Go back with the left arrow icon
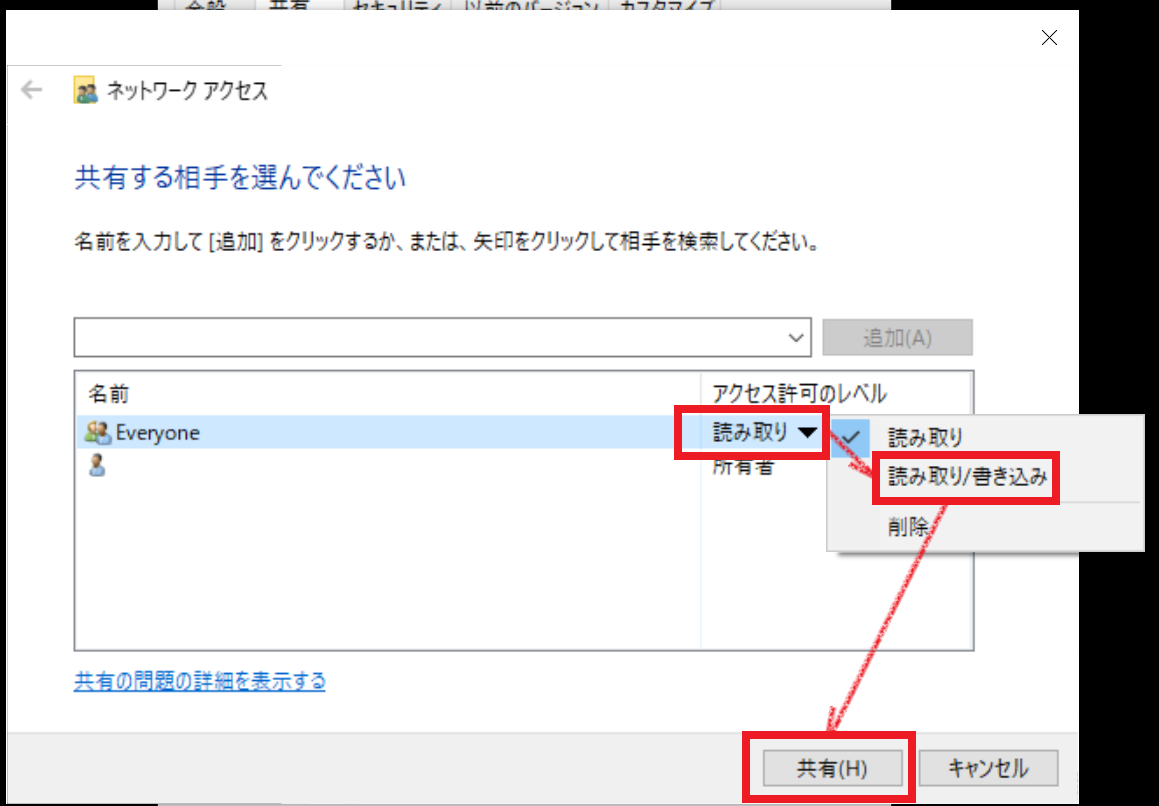This screenshot has width=1159, height=806. [31, 90]
